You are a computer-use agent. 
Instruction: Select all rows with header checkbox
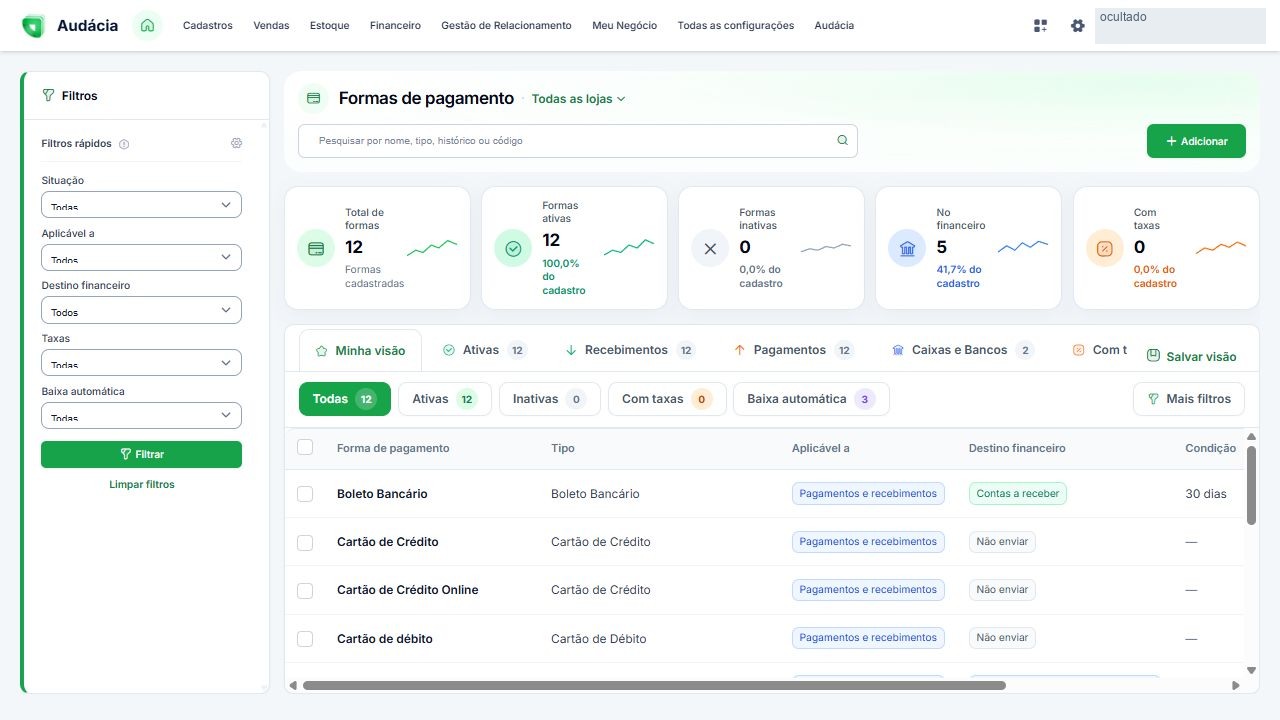click(305, 447)
